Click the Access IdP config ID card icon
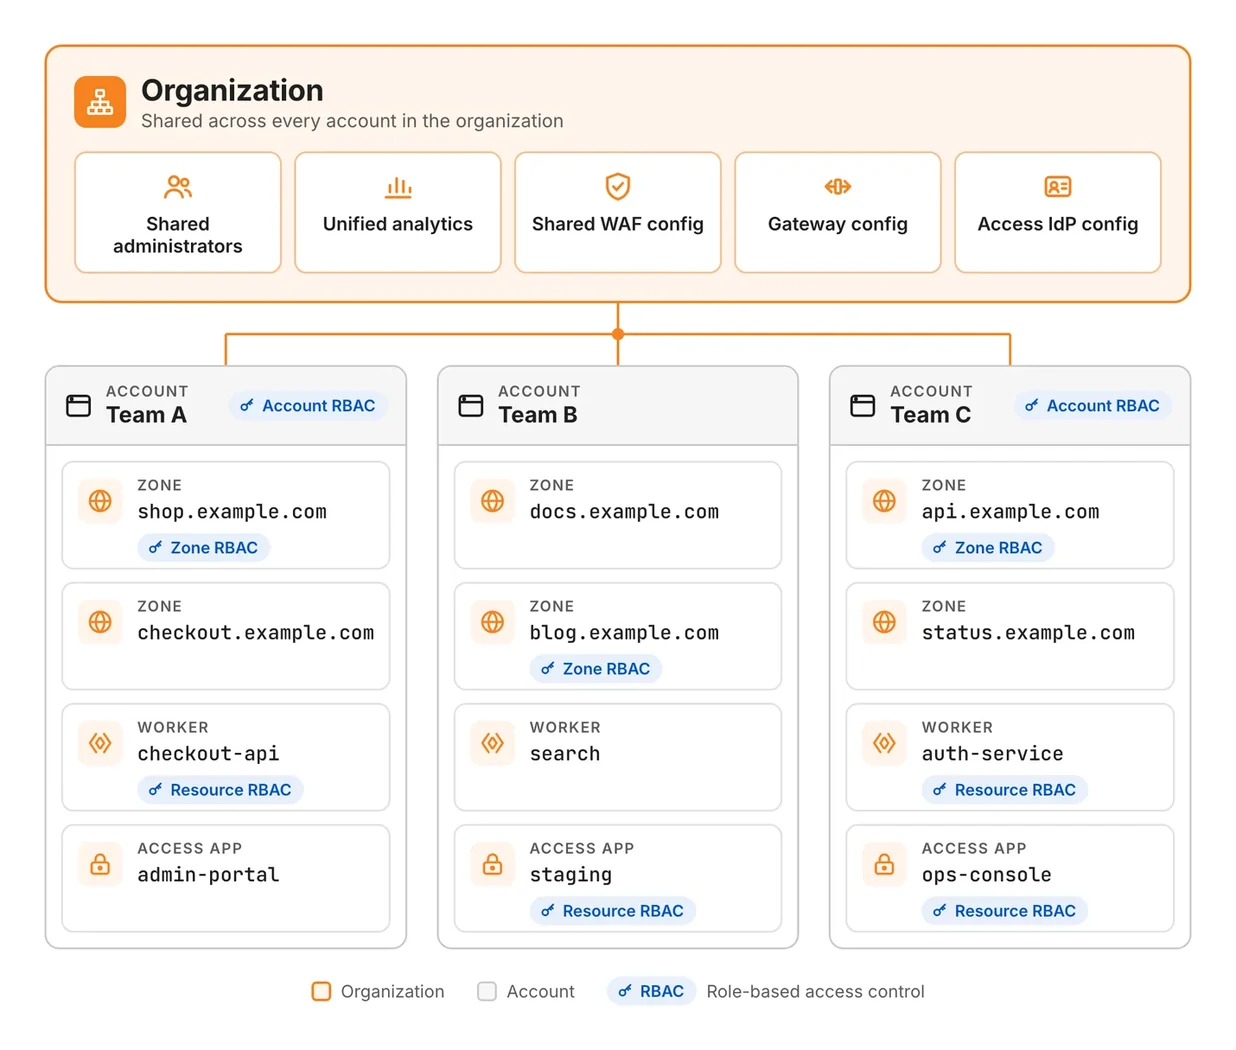1236x1050 pixels. pyautogui.click(x=1058, y=187)
